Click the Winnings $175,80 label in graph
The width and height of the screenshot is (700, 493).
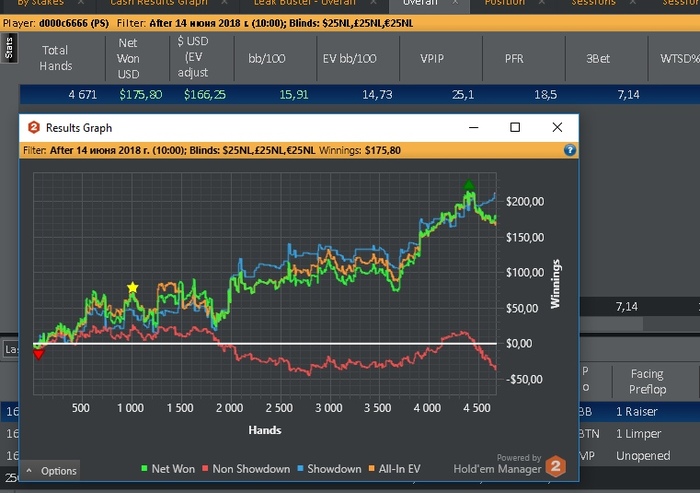point(359,150)
